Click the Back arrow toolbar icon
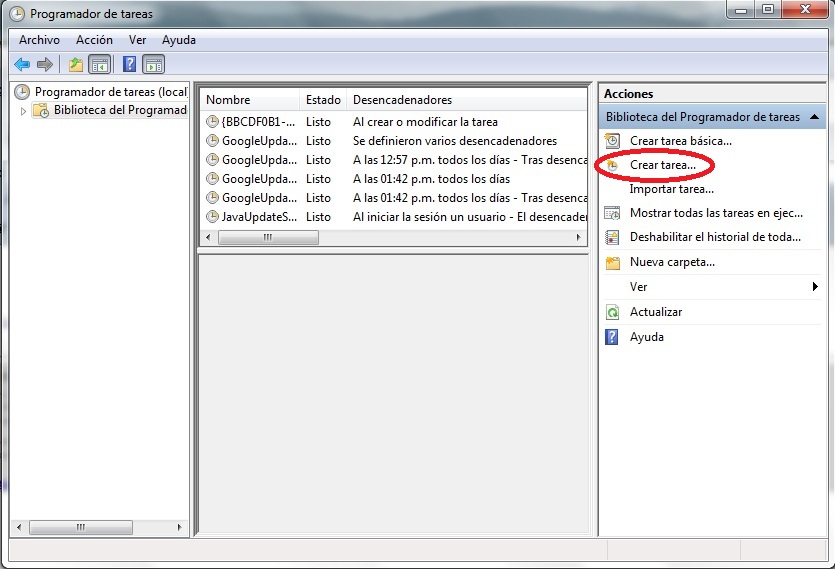Image resolution: width=835 pixels, height=569 pixels. [x=21, y=65]
